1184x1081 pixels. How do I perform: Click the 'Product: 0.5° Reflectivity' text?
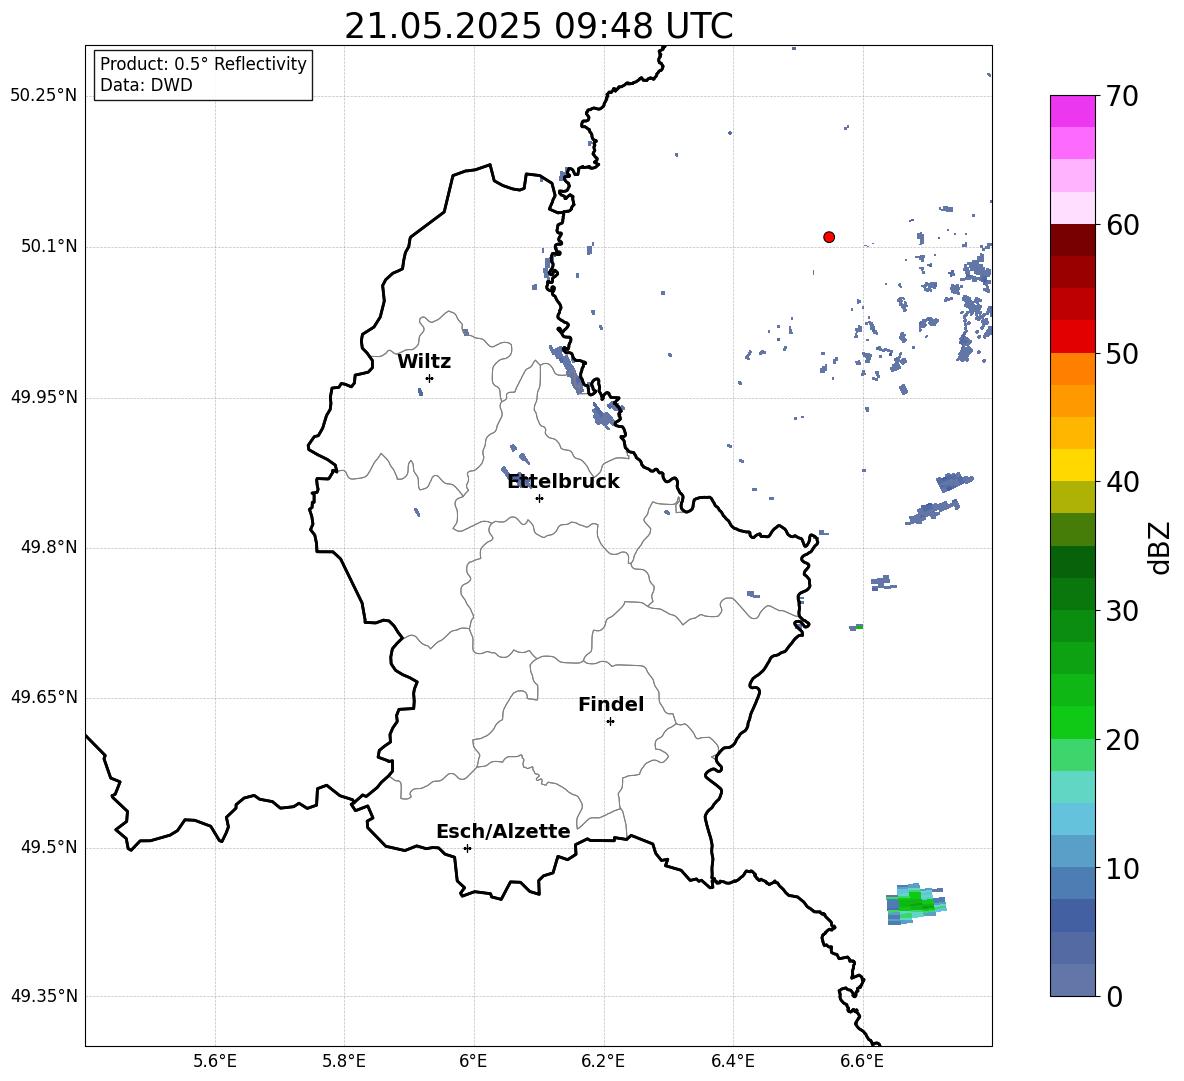pos(203,64)
